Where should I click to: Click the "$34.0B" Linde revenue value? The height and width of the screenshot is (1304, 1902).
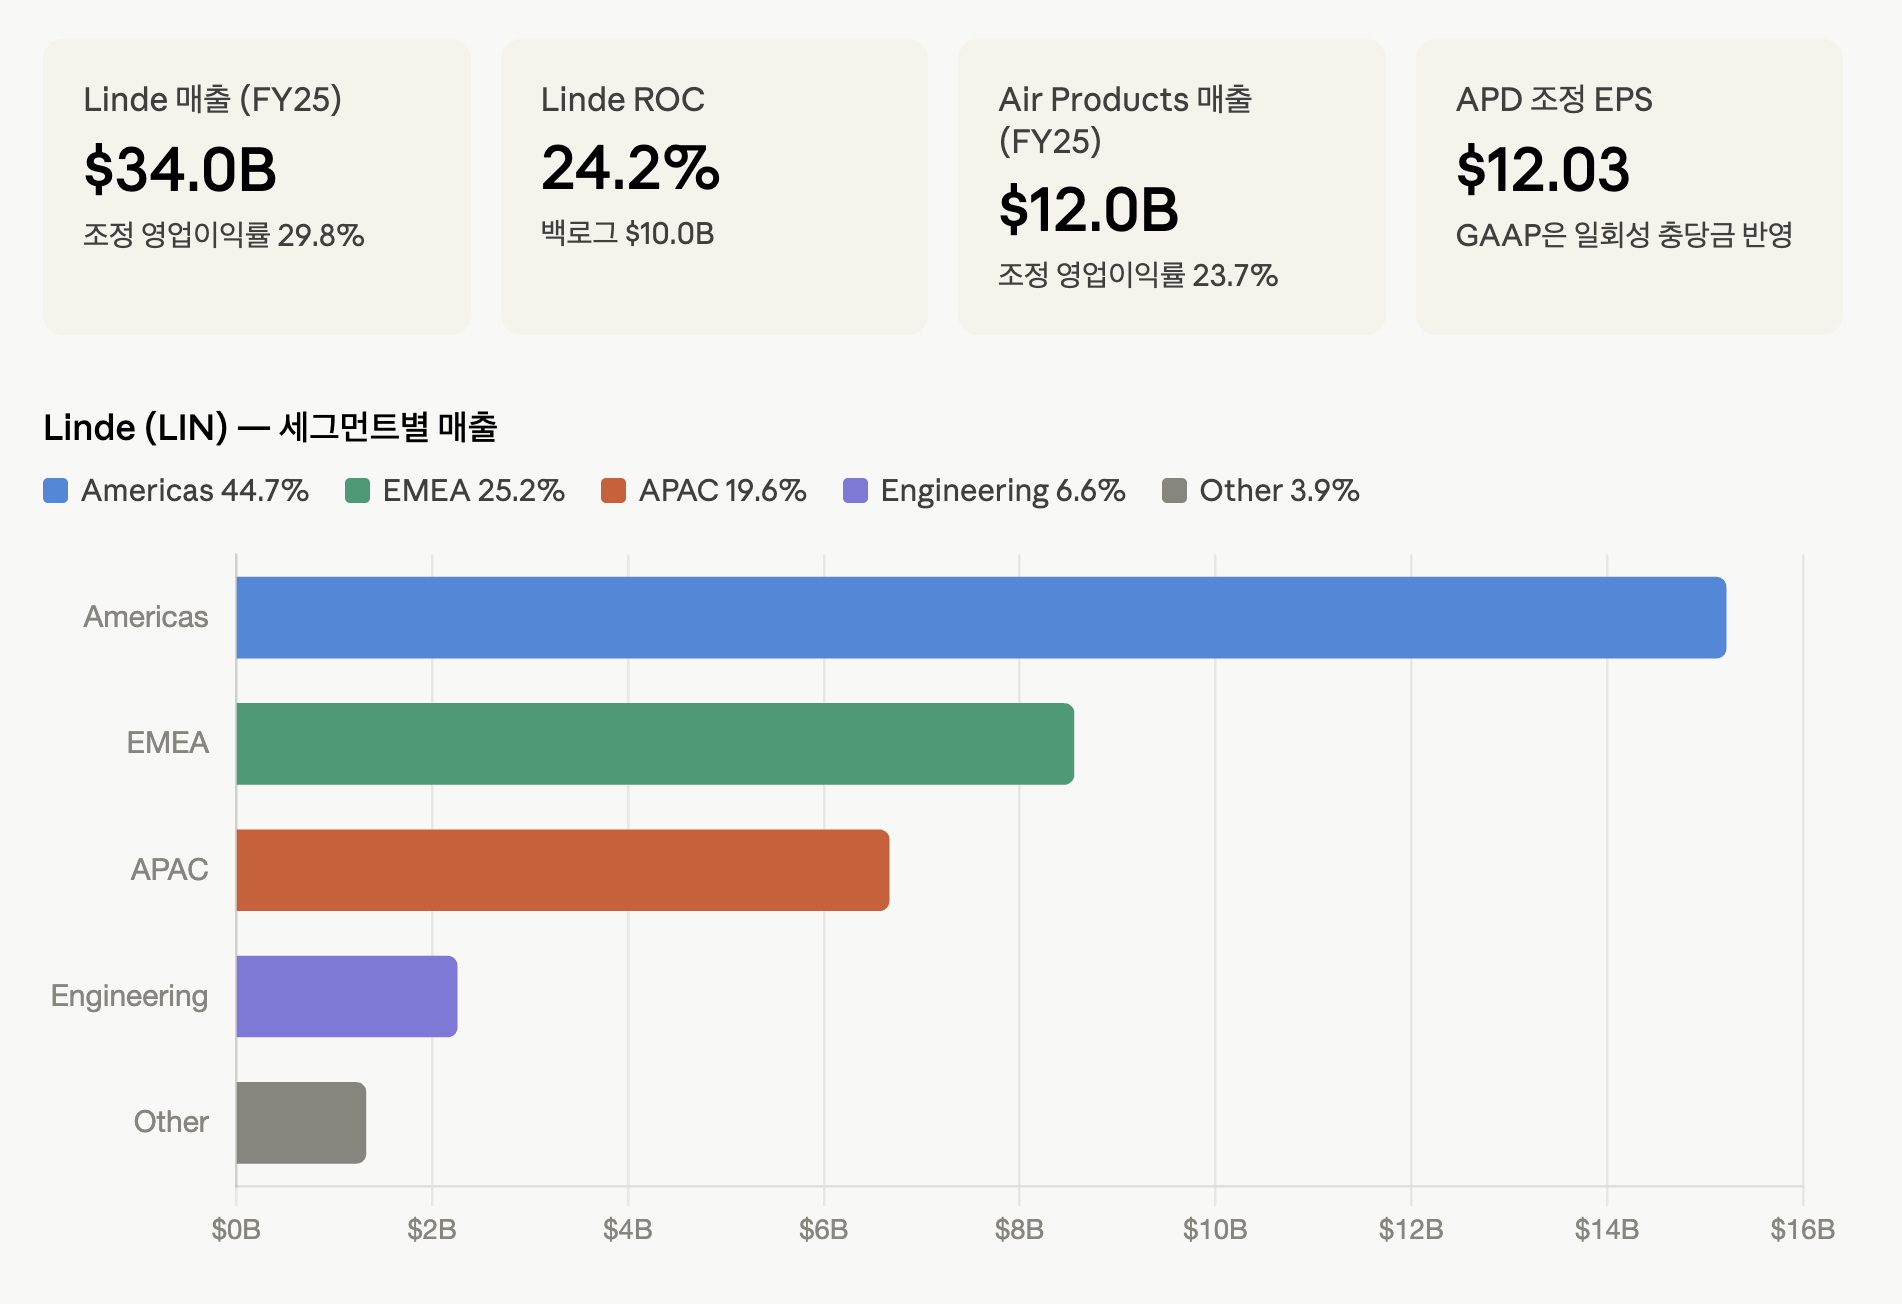(x=180, y=169)
